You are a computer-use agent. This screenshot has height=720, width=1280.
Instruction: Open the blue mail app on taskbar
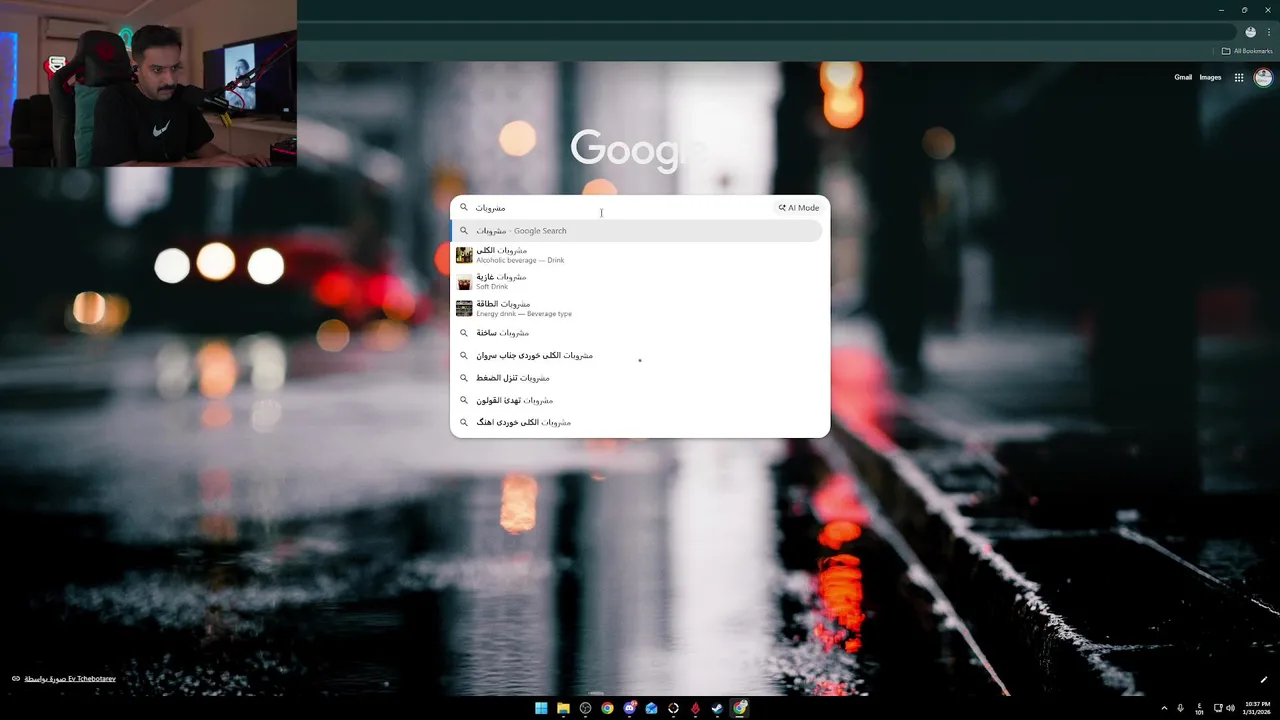[x=651, y=708]
